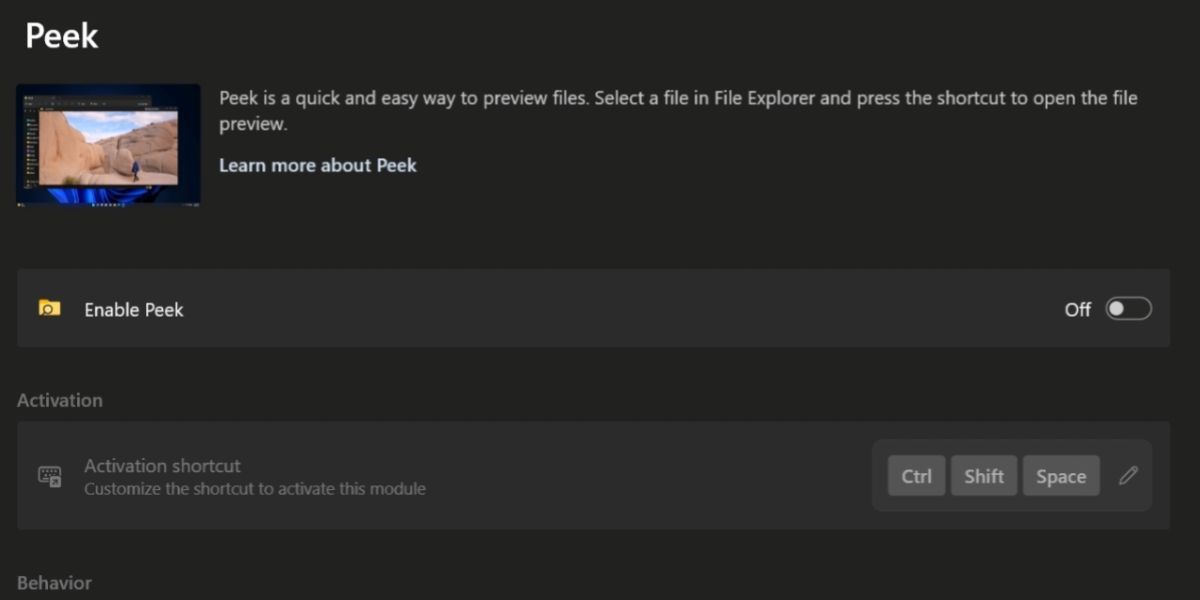The image size is (1200, 600).
Task: Click the Behavior section header
Action: click(54, 583)
